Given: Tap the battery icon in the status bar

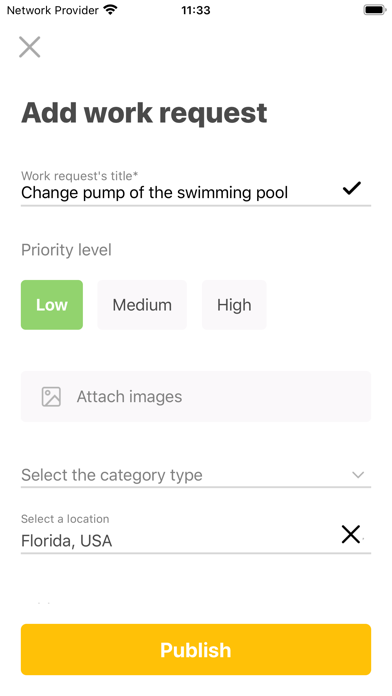Looking at the screenshot, I should 375,10.
